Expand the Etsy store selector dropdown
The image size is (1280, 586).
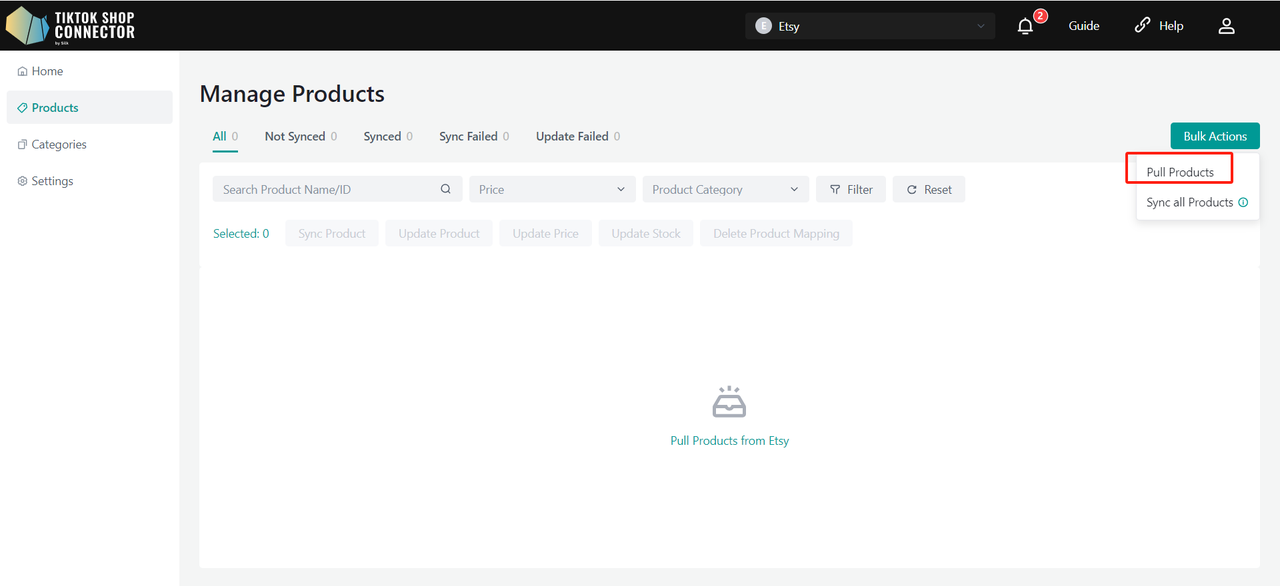pyautogui.click(x=870, y=26)
